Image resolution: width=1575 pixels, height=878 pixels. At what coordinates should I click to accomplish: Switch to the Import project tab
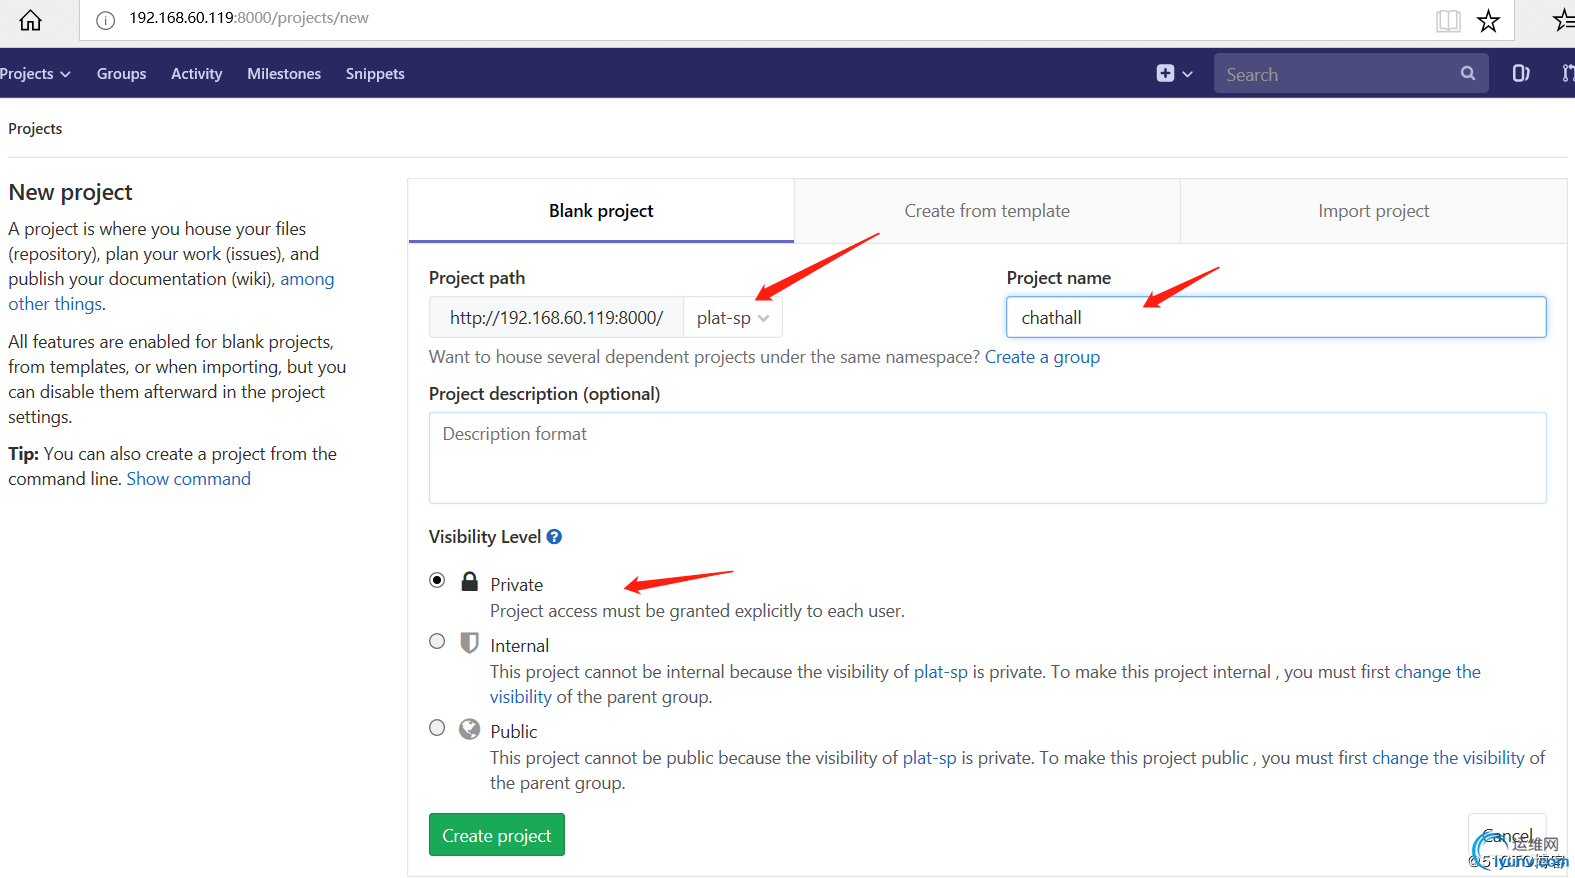[1373, 211]
